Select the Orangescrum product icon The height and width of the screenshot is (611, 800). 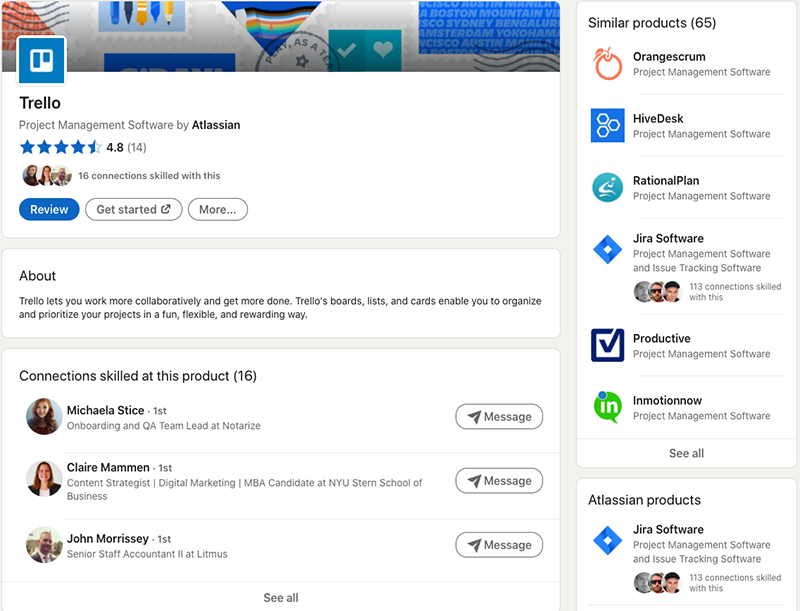tap(607, 64)
